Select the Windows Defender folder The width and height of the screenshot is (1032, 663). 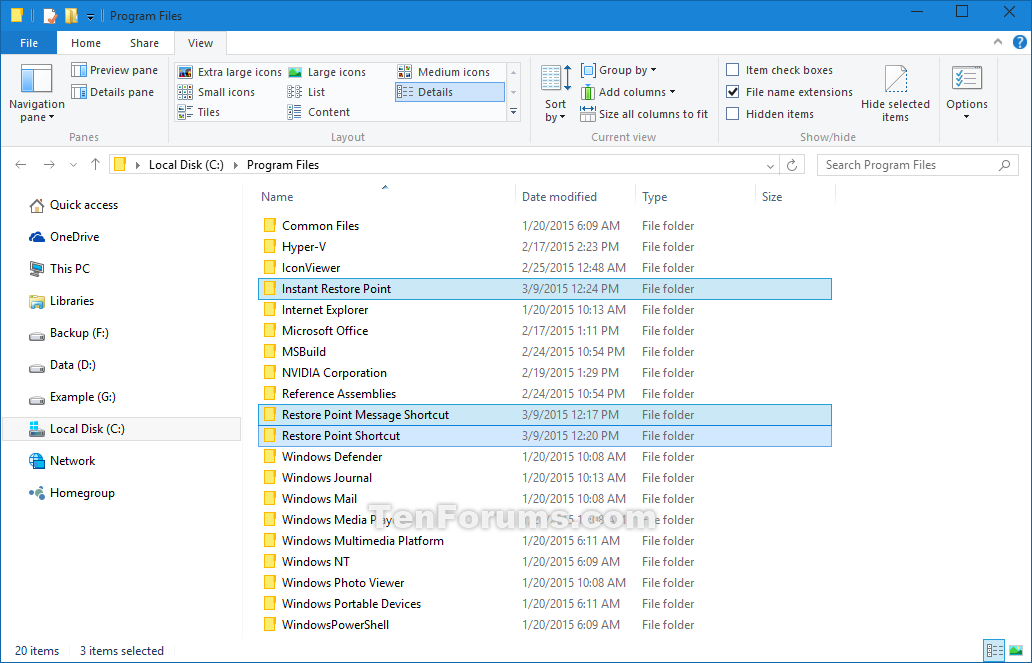[545, 457]
